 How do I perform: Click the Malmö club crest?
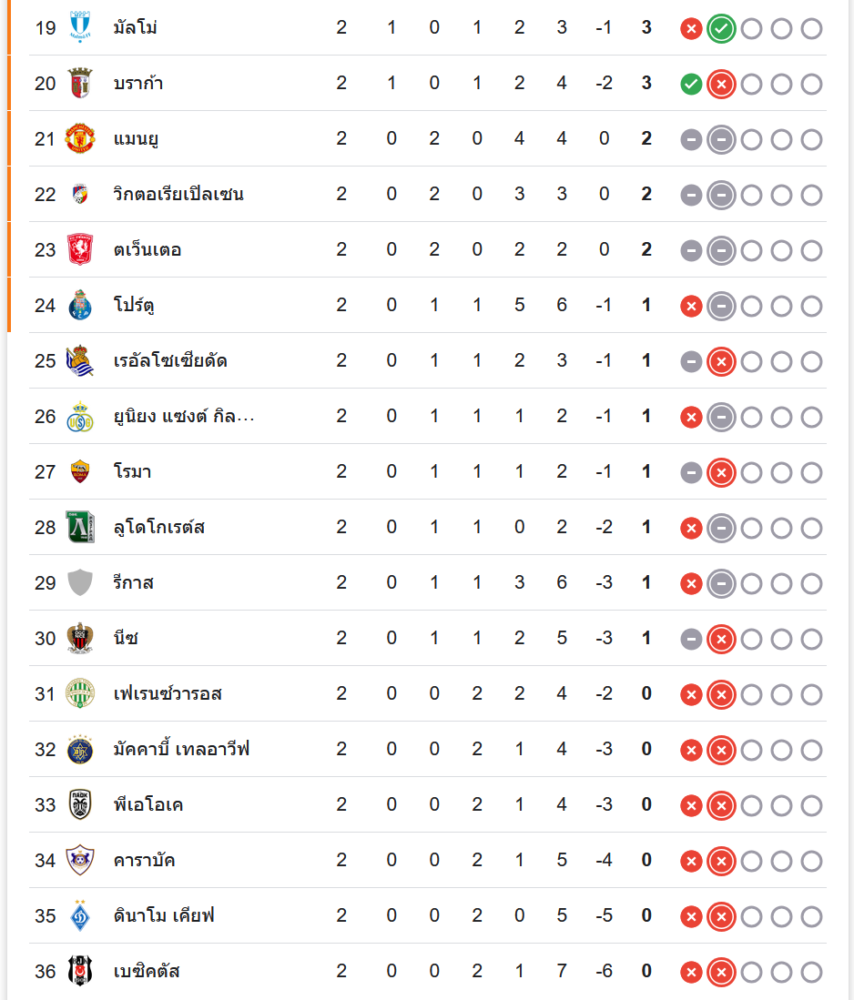tap(80, 27)
